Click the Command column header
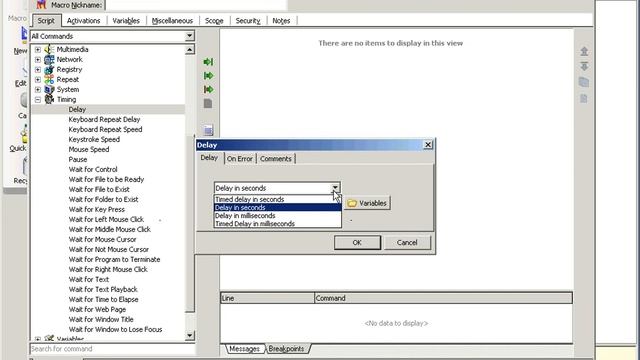This screenshot has height=360, width=640. tap(443, 298)
